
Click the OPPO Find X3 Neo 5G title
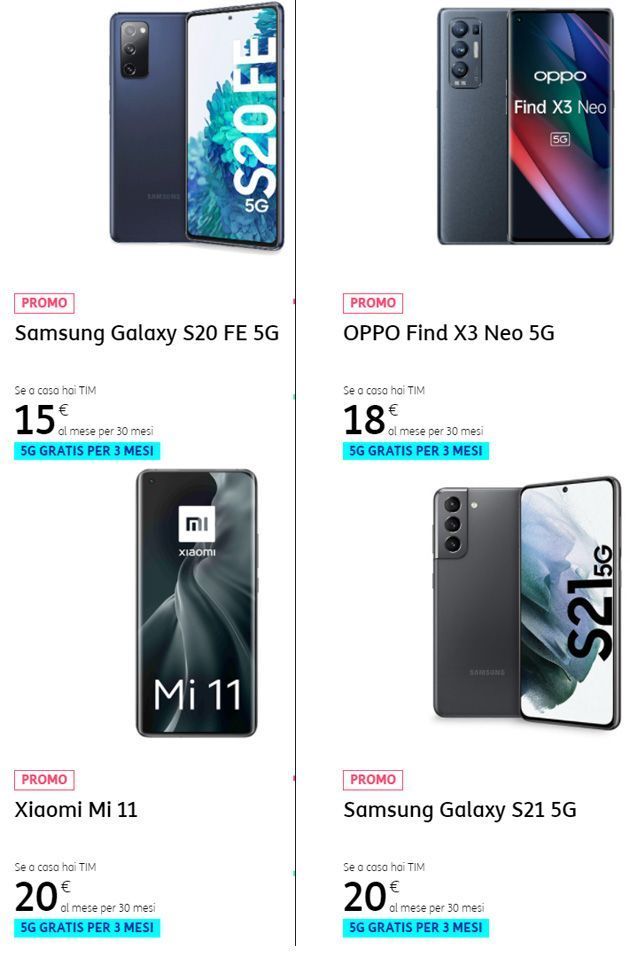click(449, 333)
